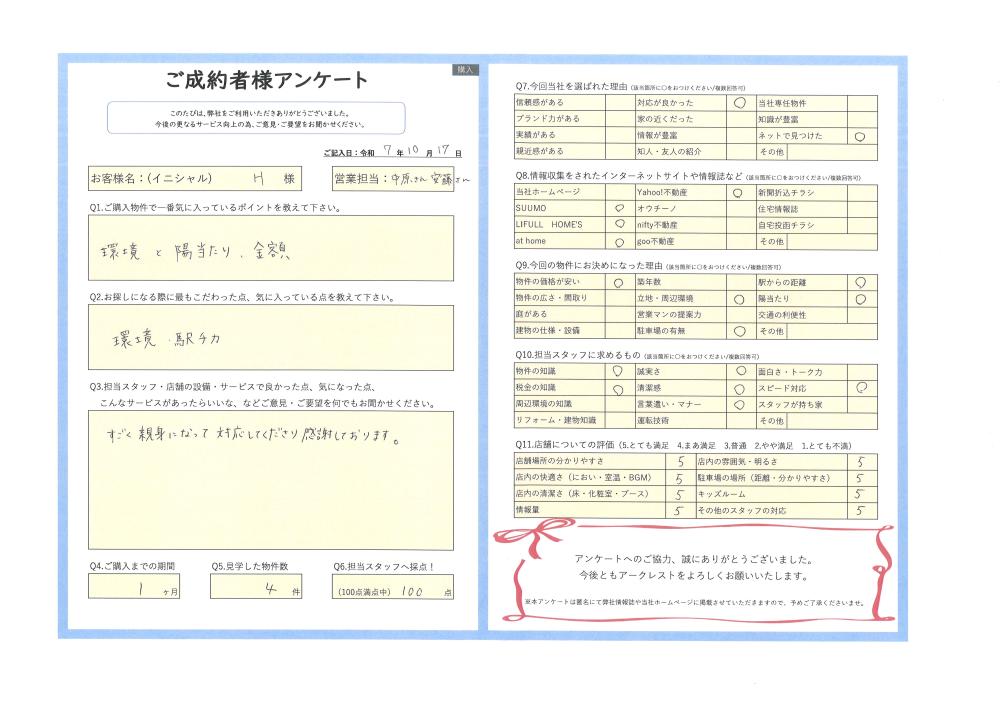The image size is (1000, 707).
Task: Click the Q1 answer box about 環境と陽当たり
Action: (270, 249)
